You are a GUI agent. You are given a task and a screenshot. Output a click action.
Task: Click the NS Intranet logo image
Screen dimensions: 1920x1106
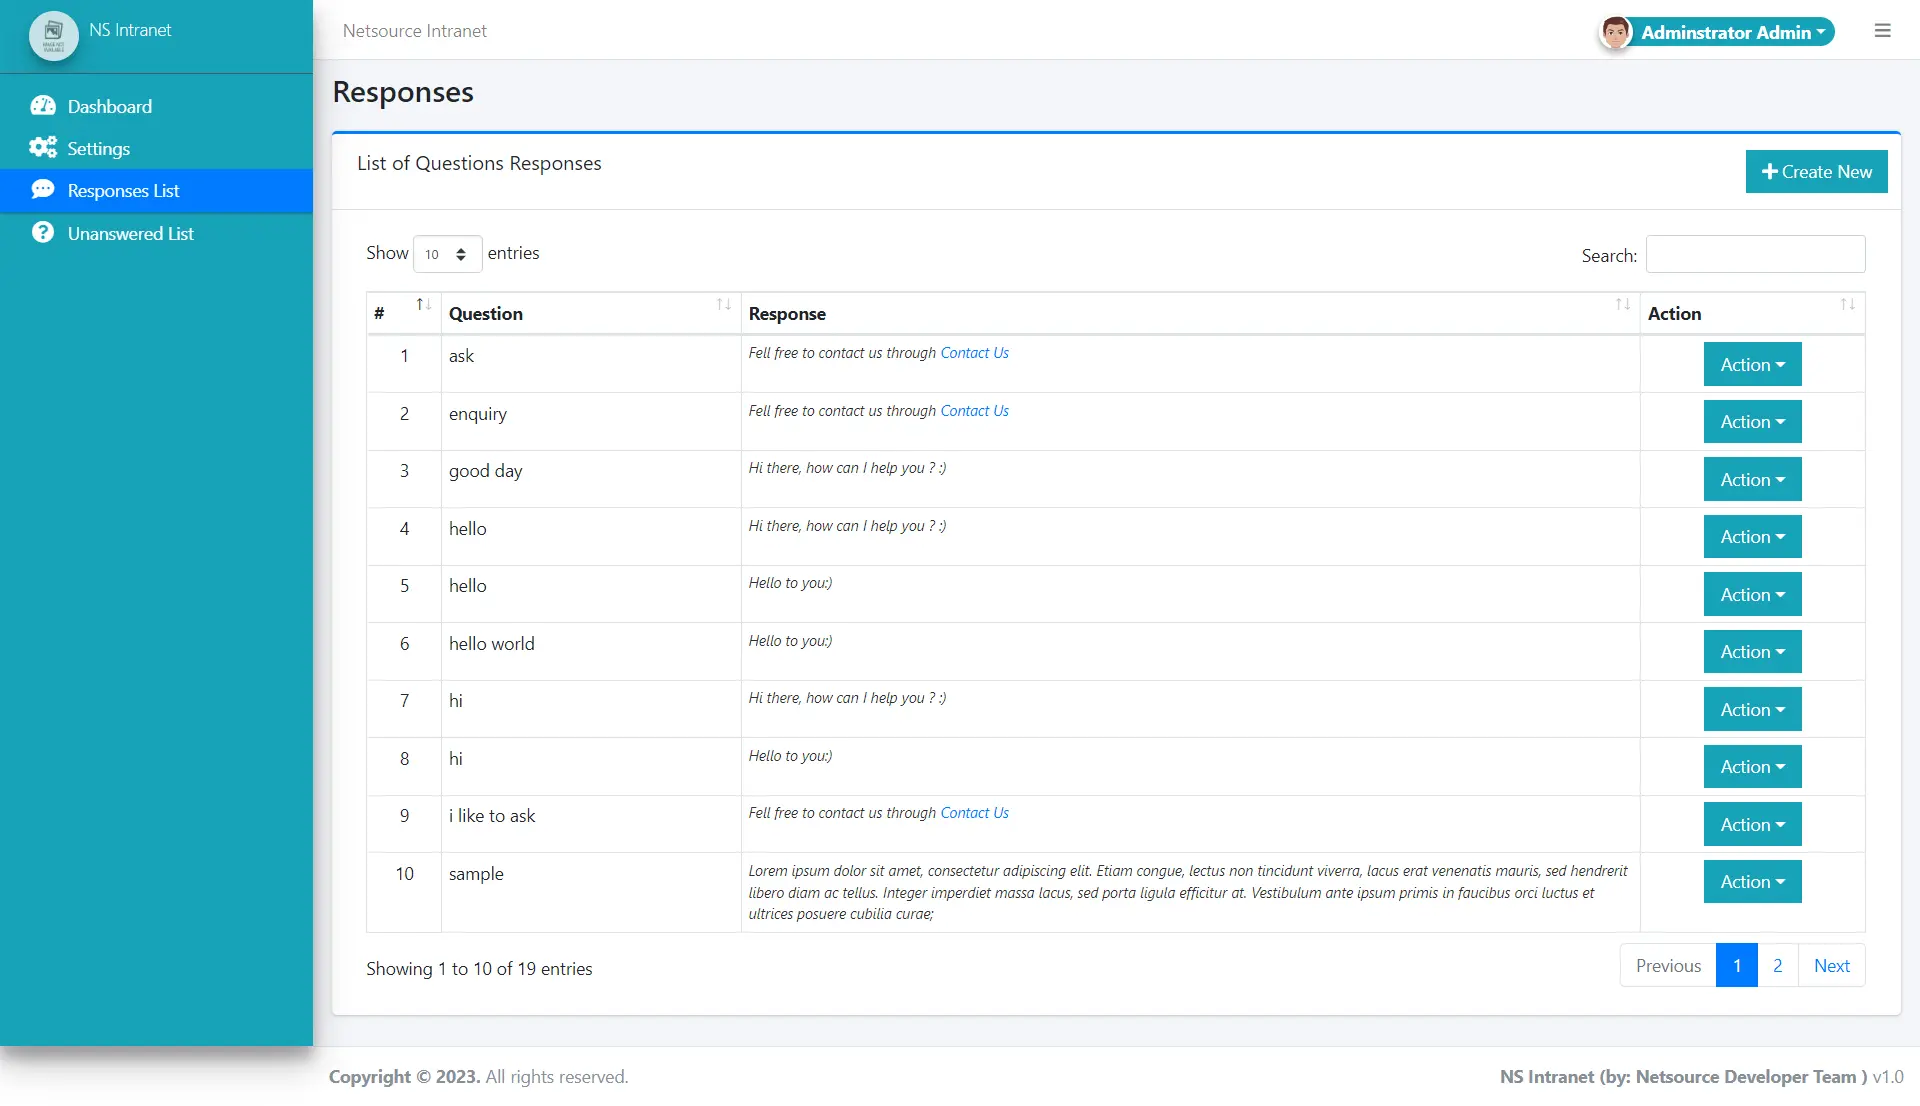tap(54, 34)
